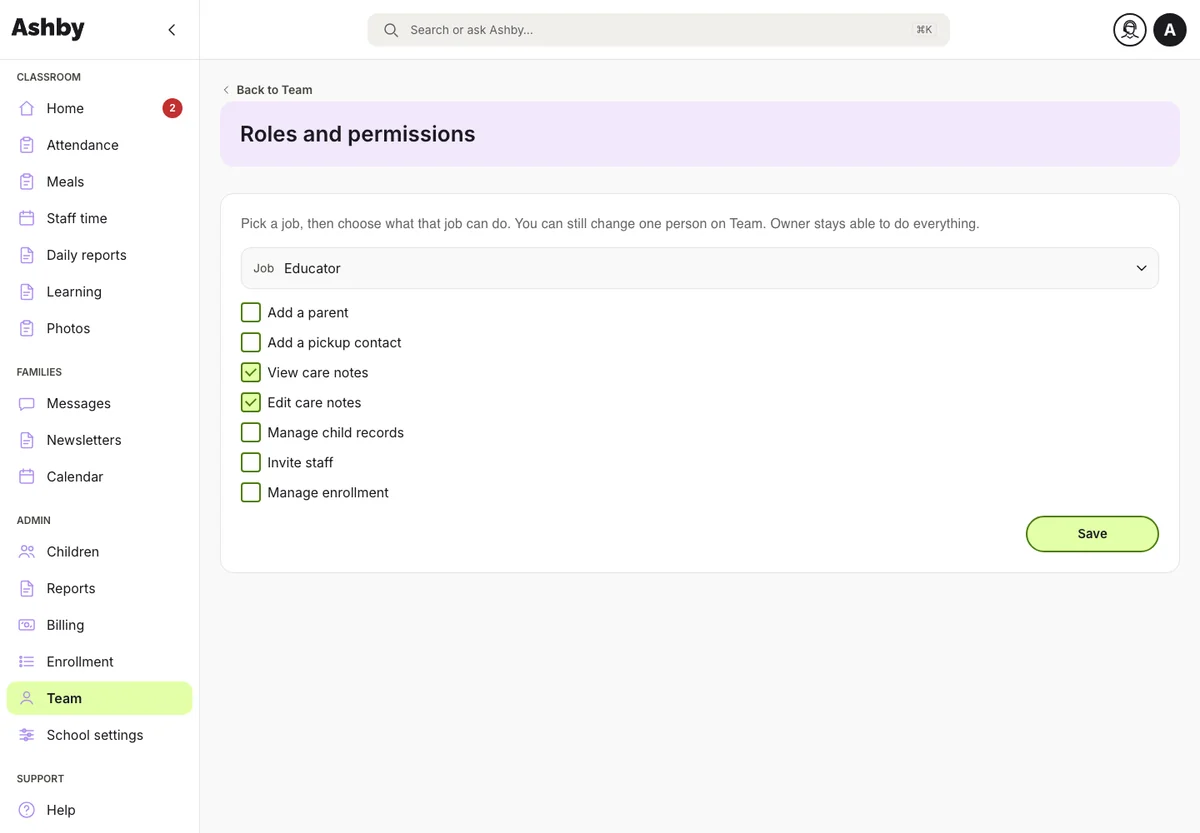Image resolution: width=1200 pixels, height=833 pixels.
Task: Open School settings
Action: click(x=99, y=735)
